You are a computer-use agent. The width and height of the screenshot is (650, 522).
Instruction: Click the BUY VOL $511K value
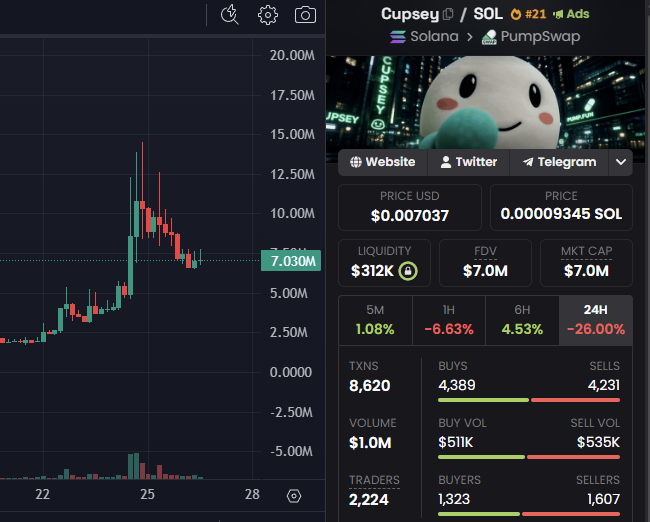coord(456,442)
